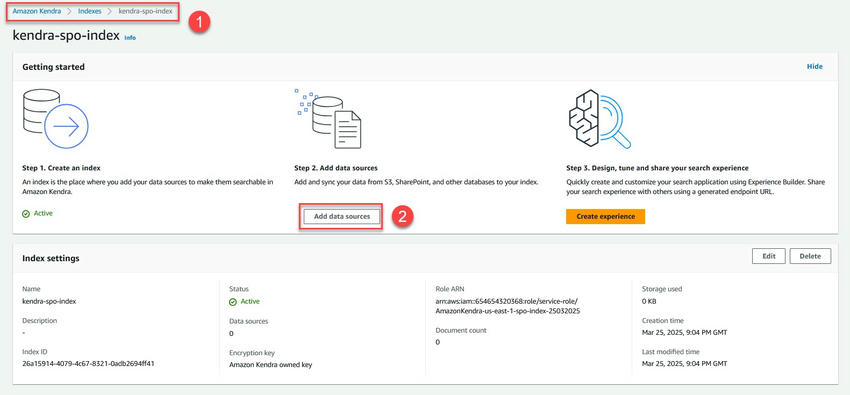Click Amazon Kendra owned key encryption value

271,365
